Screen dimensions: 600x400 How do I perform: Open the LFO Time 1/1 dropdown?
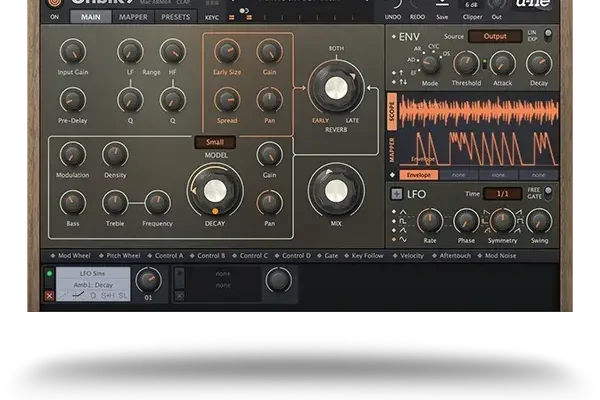click(x=502, y=193)
